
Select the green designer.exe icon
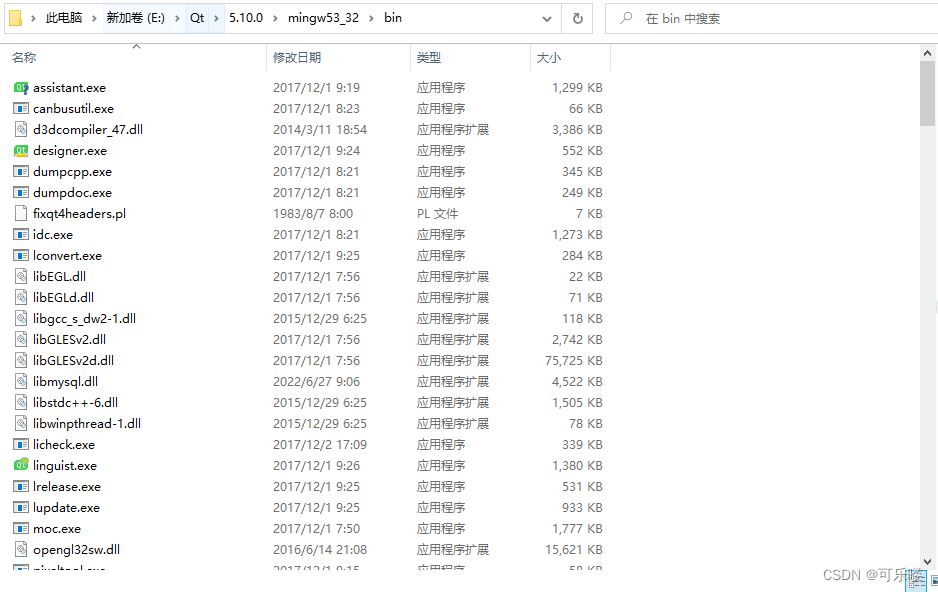21,151
